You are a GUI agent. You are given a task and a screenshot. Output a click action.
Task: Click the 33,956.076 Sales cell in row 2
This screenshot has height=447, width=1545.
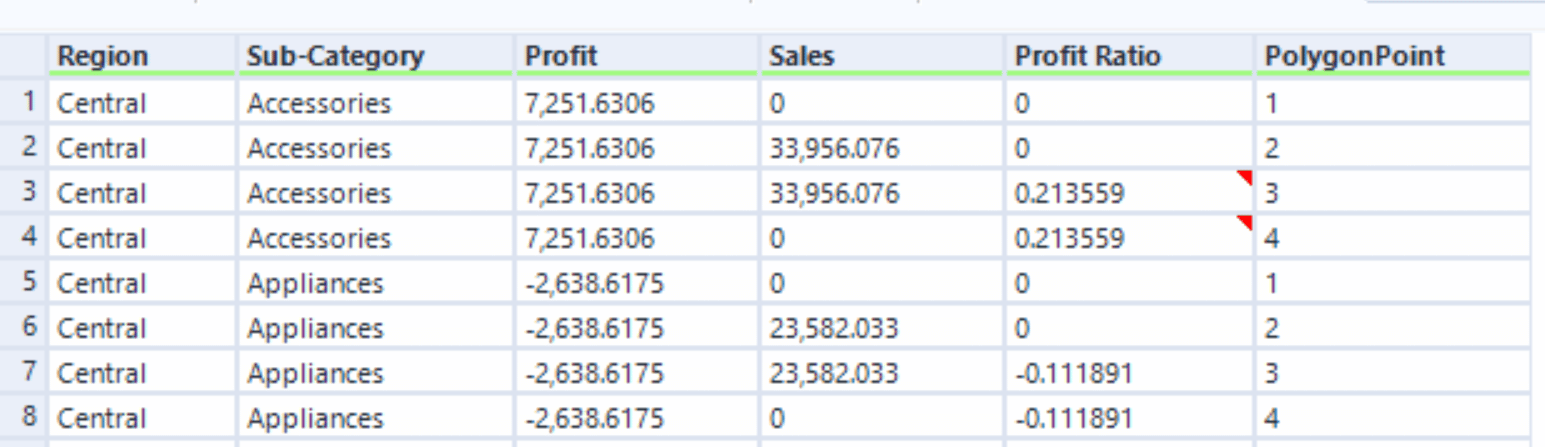tap(882, 148)
